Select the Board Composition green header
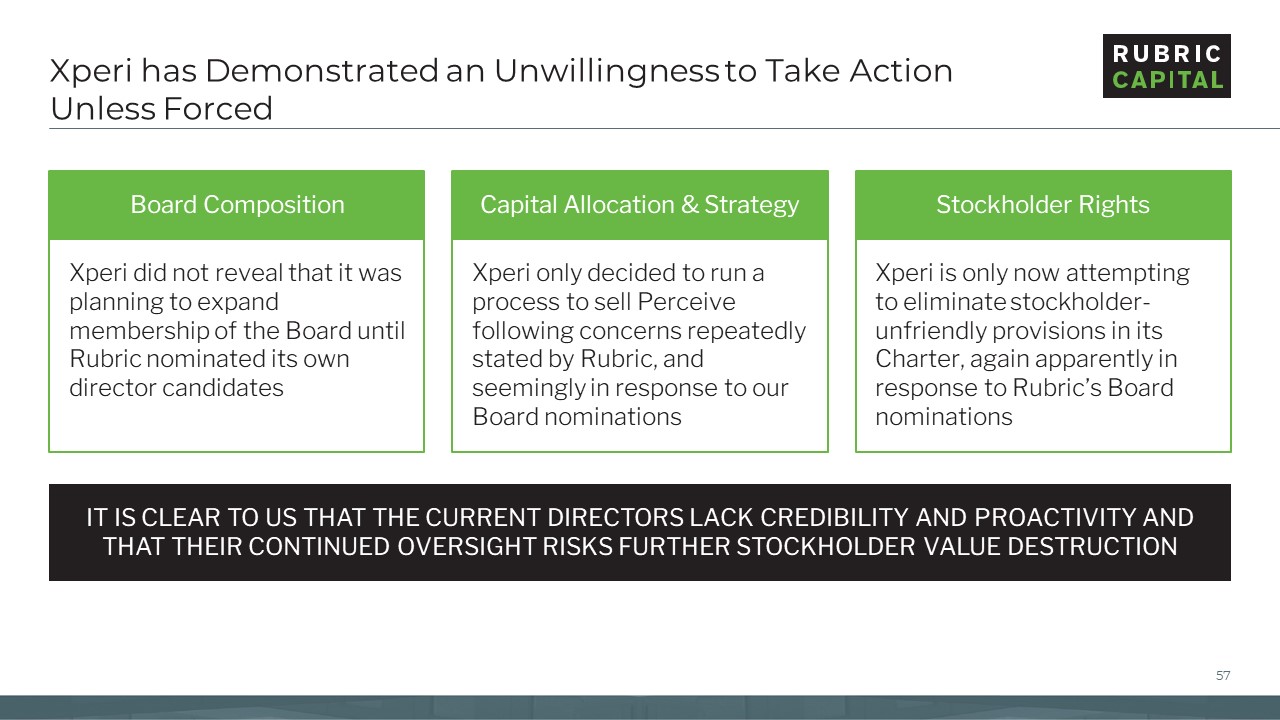This screenshot has height=720, width=1280. point(237,205)
